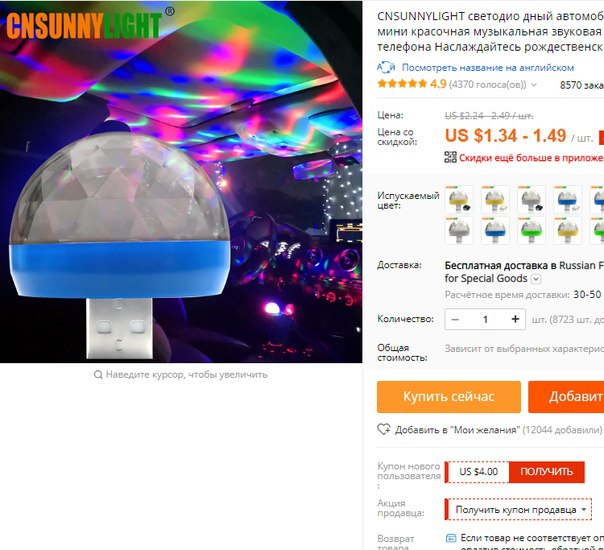Increase quantity with the plus button
Viewport: 604px width, 550px height.
pos(515,319)
